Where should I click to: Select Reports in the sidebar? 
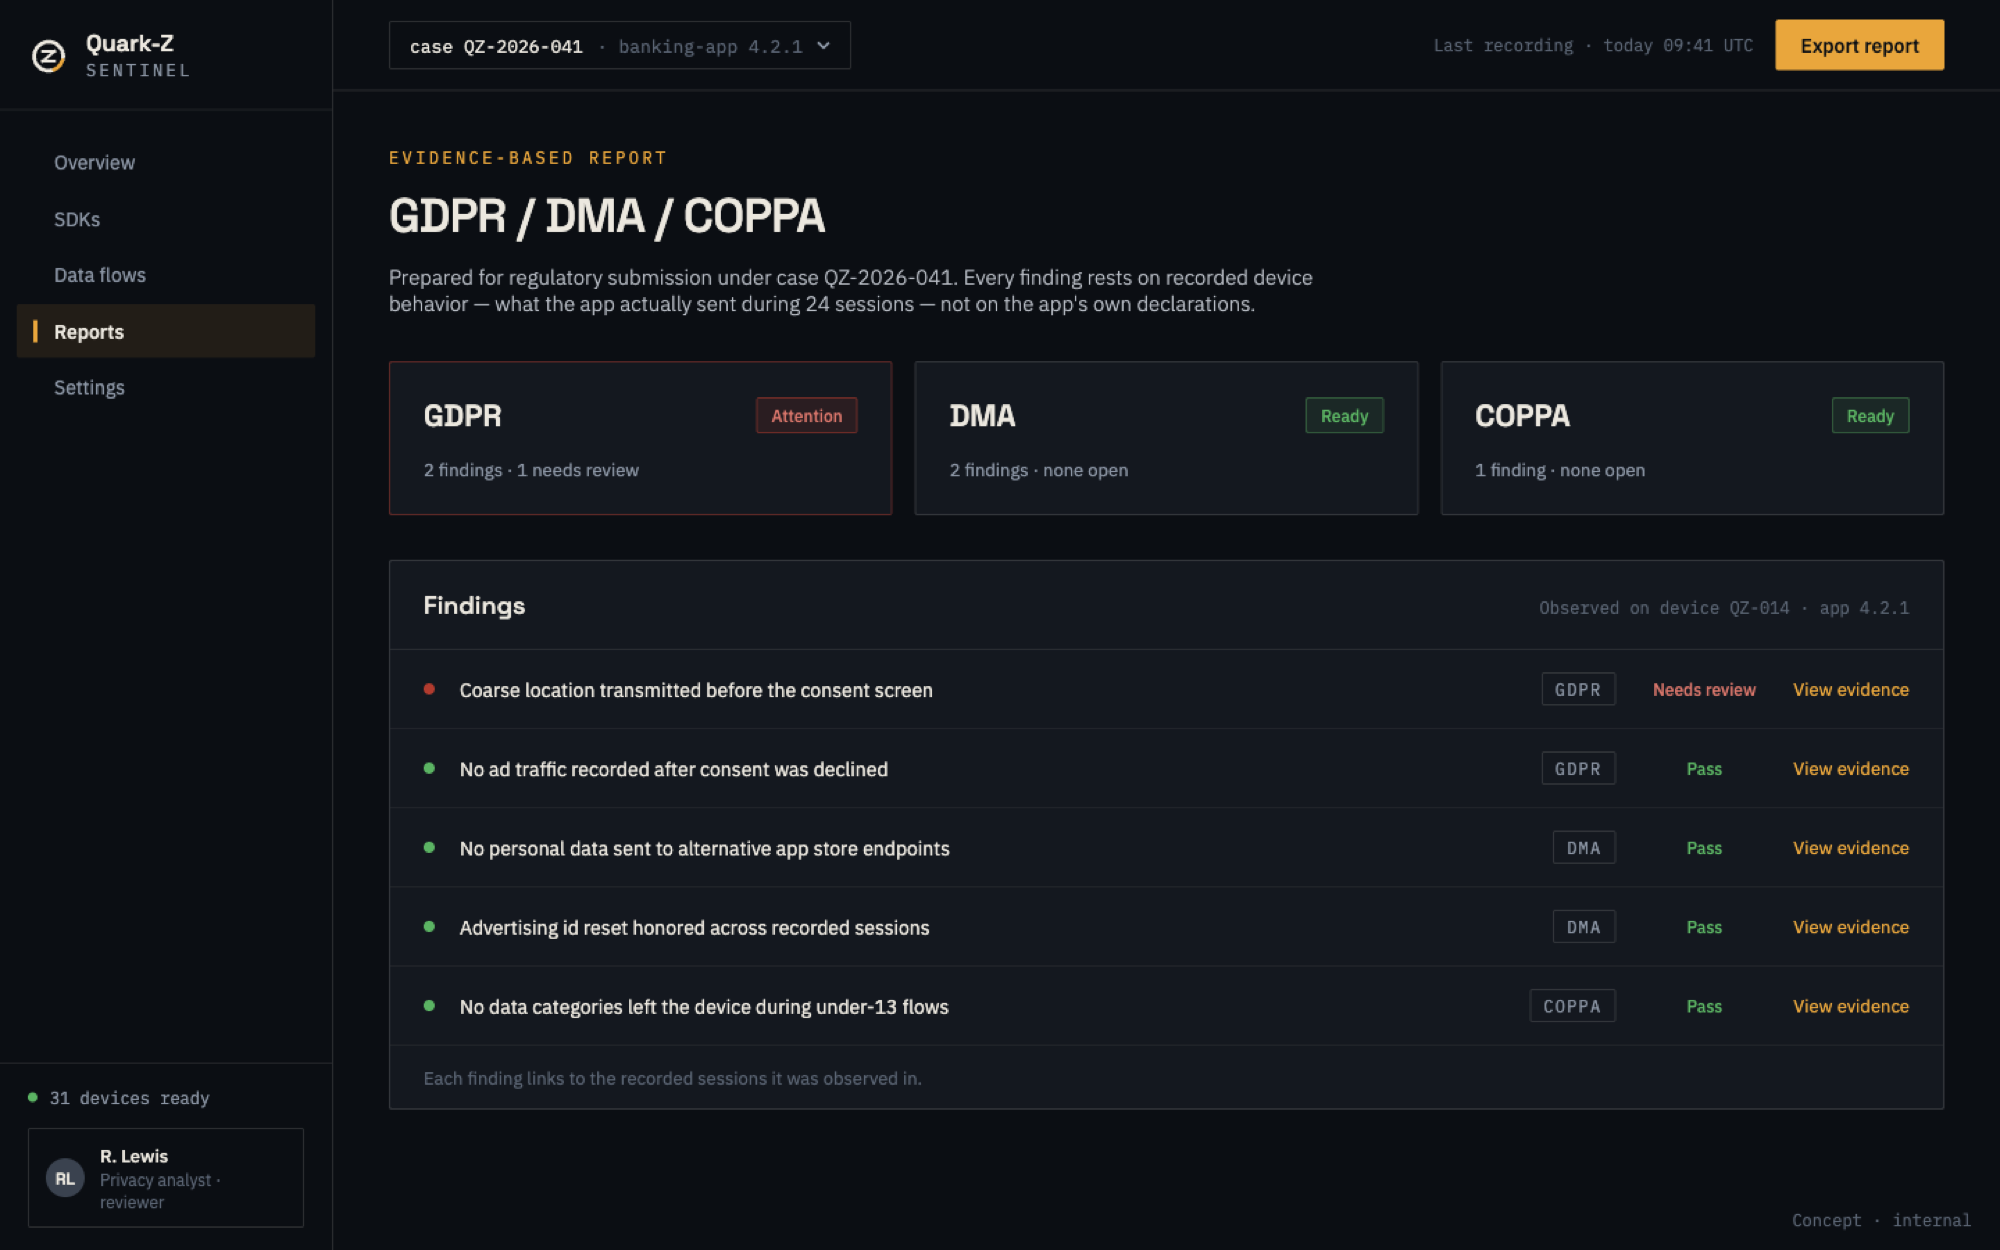tap(166, 331)
